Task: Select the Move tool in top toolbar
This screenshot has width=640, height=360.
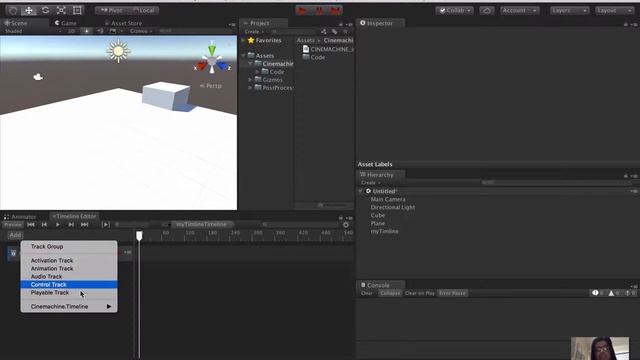Action: coord(29,10)
